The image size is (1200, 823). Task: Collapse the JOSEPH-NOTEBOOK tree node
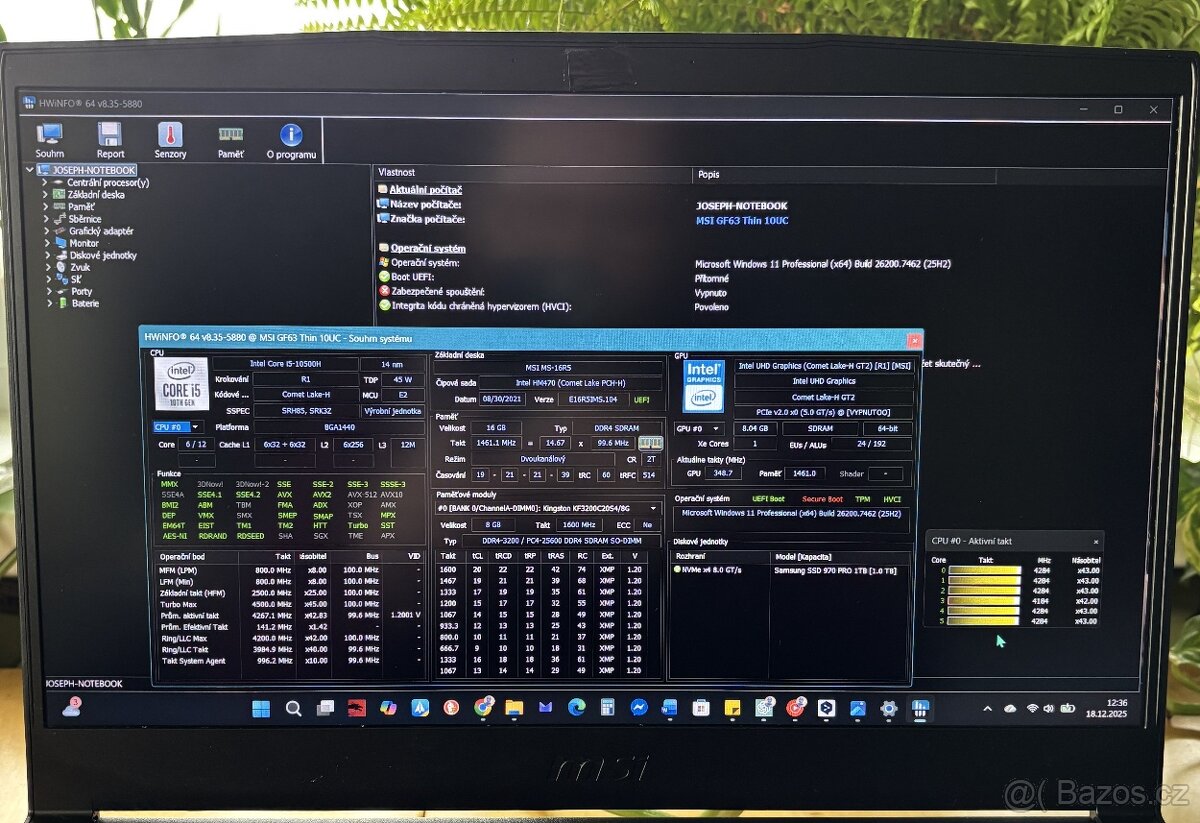tap(31, 171)
